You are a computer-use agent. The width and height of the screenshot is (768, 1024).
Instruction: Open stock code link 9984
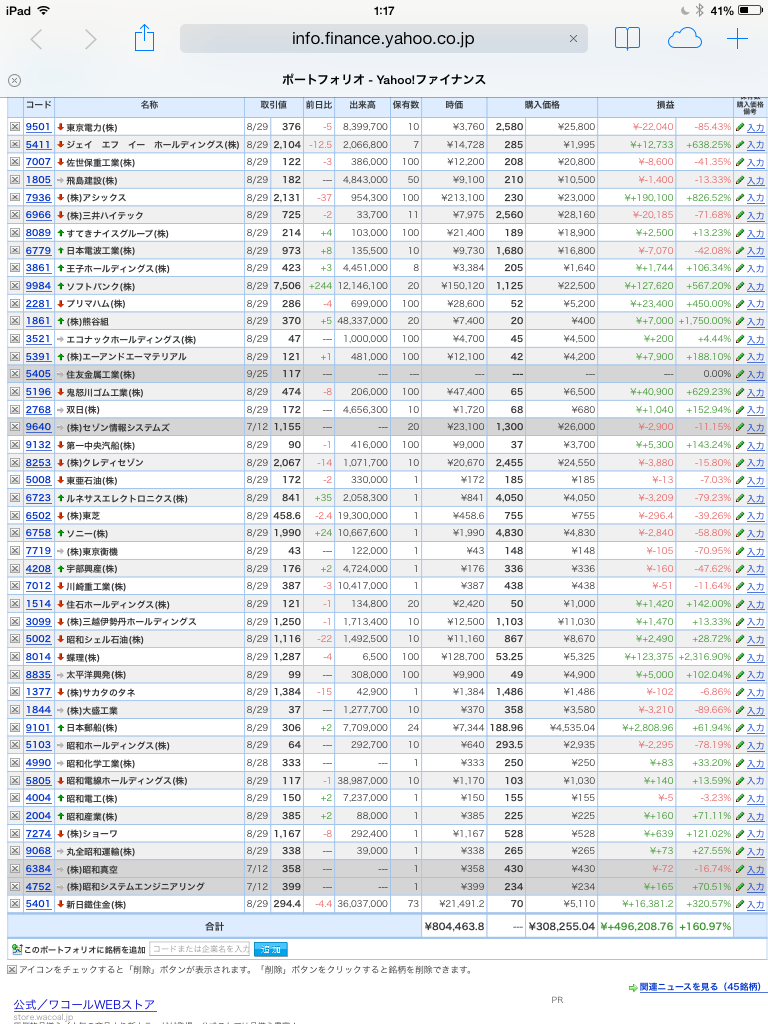(38, 285)
